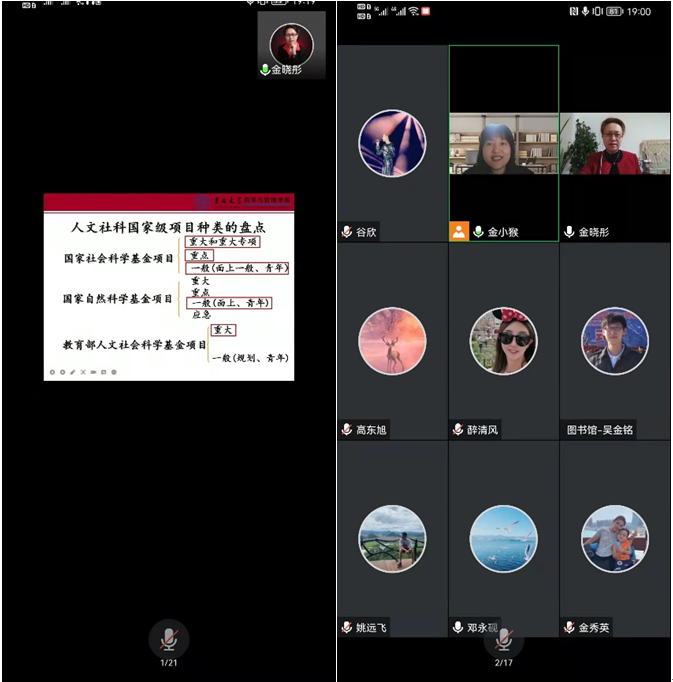Tap the 2/17 page indicator

click(x=504, y=663)
